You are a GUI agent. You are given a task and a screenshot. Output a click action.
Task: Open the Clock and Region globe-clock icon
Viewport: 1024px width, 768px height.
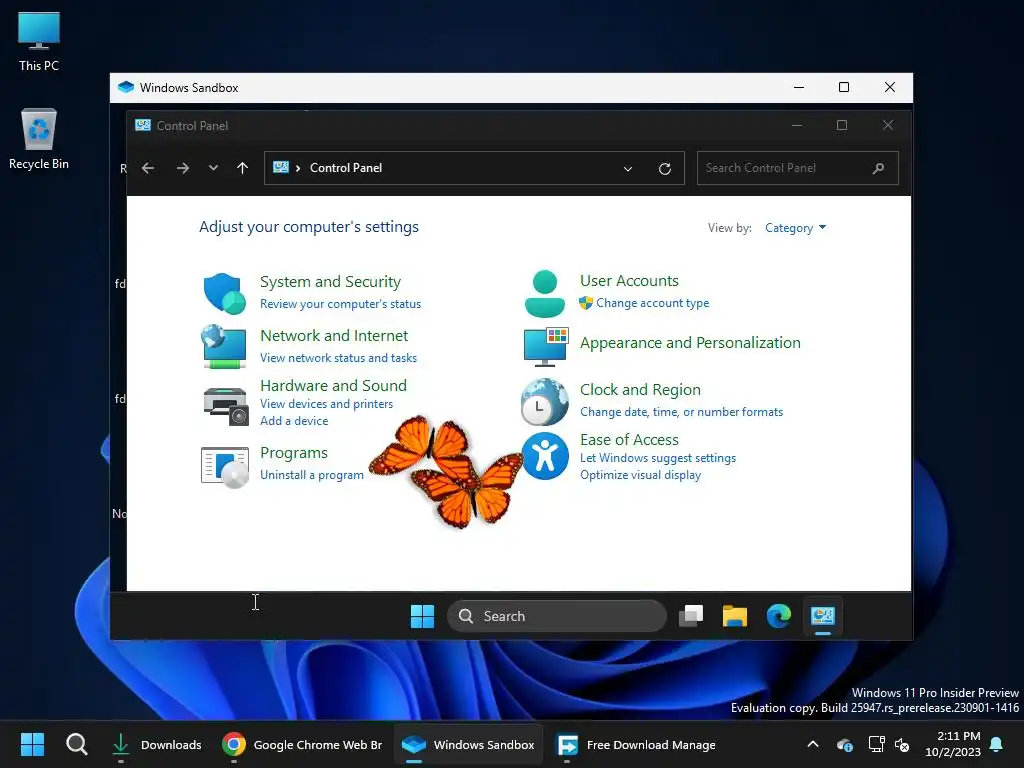click(x=545, y=402)
